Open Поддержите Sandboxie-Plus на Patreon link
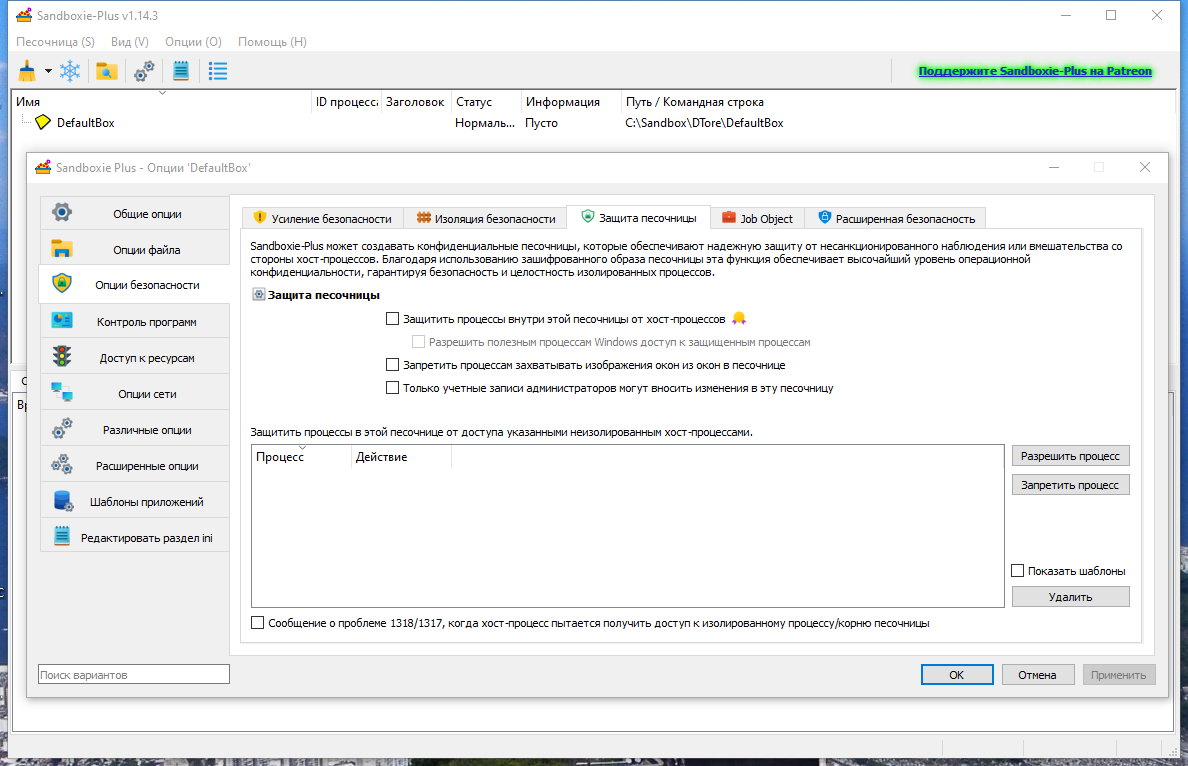Screen dimensions: 1188x766 tap(1035, 70)
